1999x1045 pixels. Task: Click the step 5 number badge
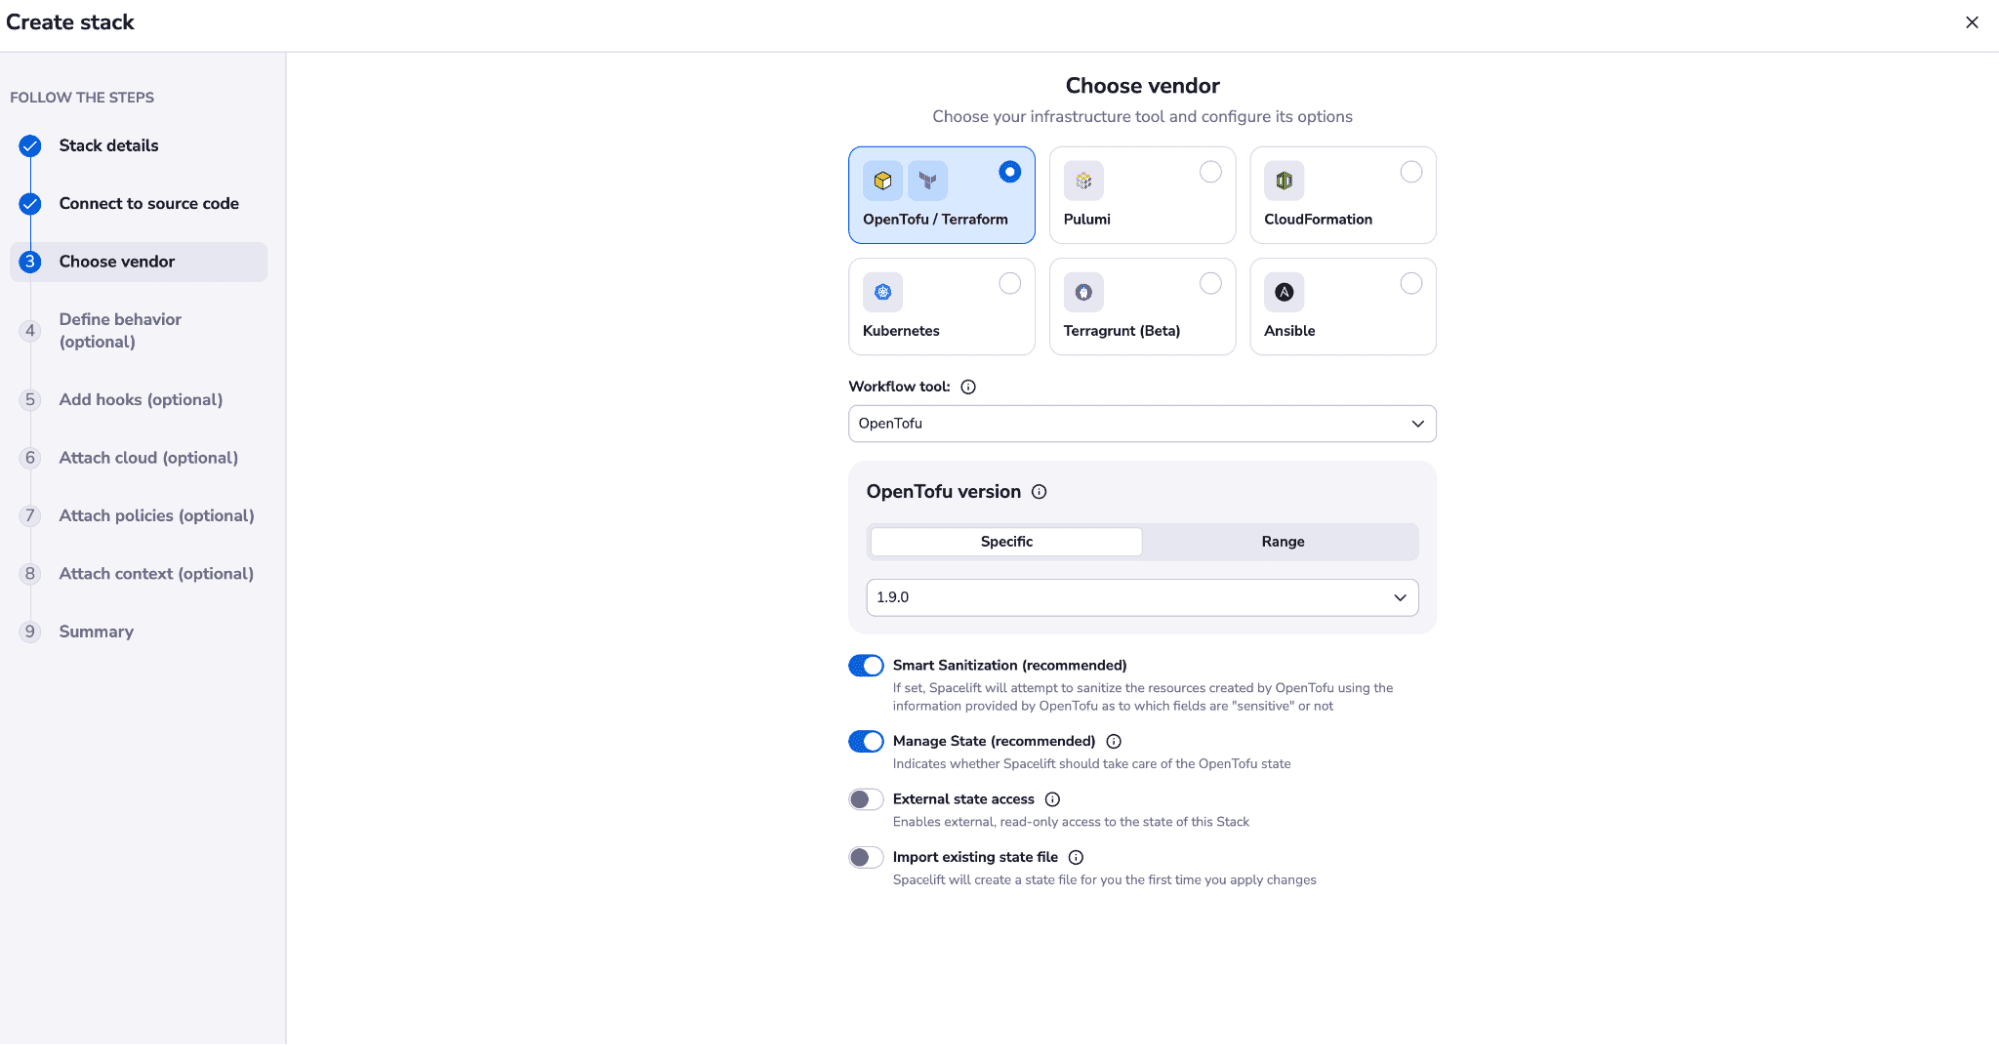point(30,400)
